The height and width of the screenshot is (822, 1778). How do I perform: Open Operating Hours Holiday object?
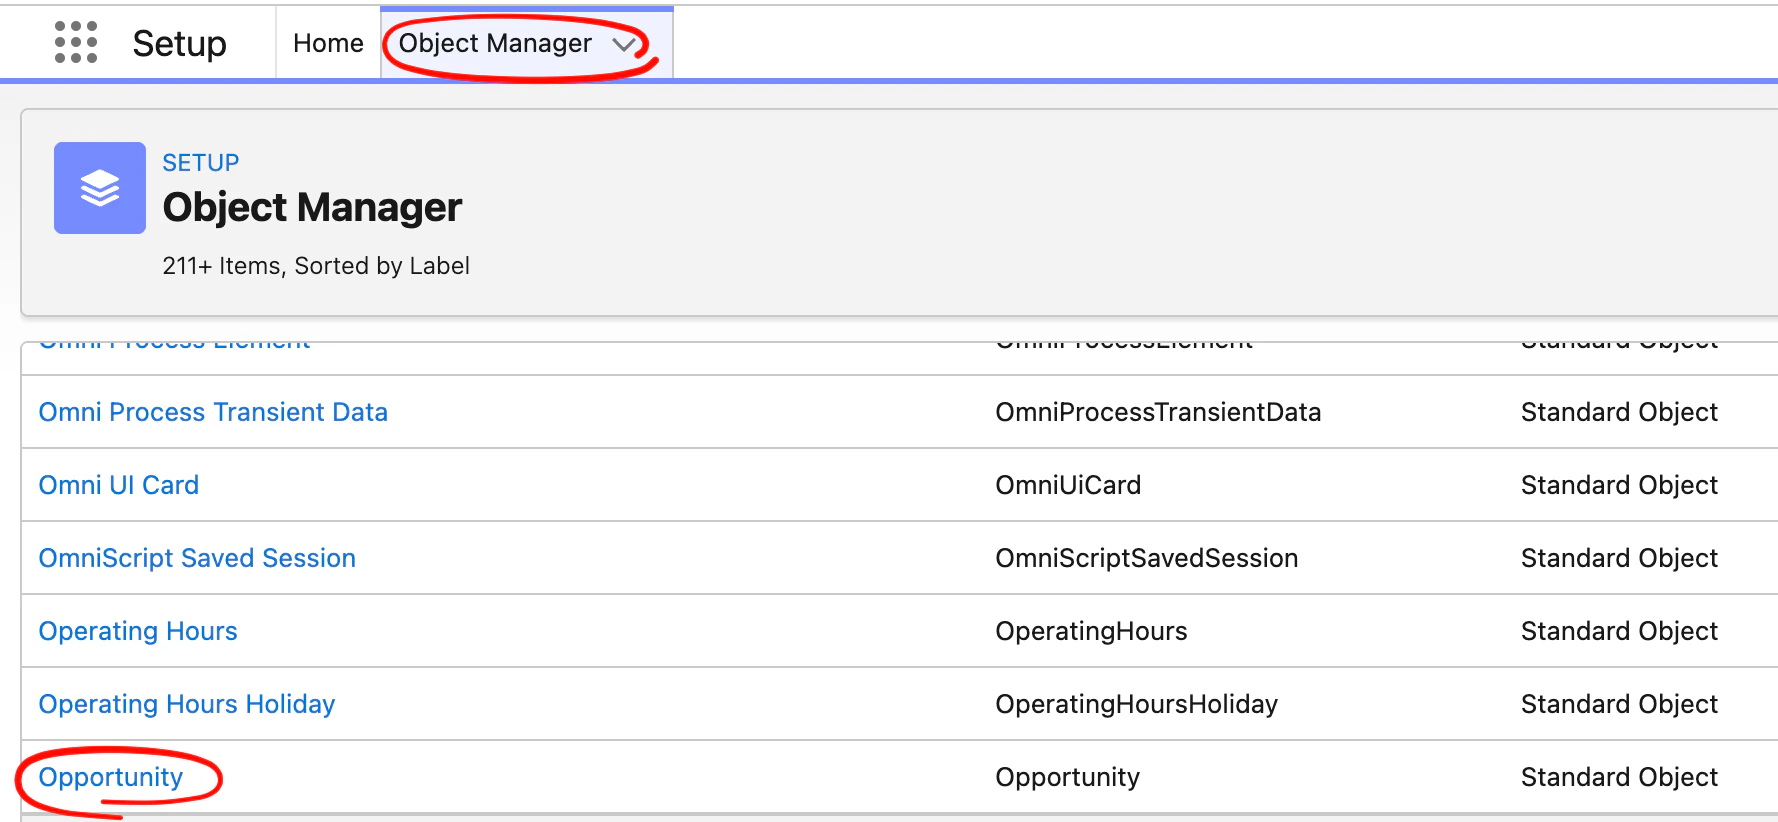[187, 704]
